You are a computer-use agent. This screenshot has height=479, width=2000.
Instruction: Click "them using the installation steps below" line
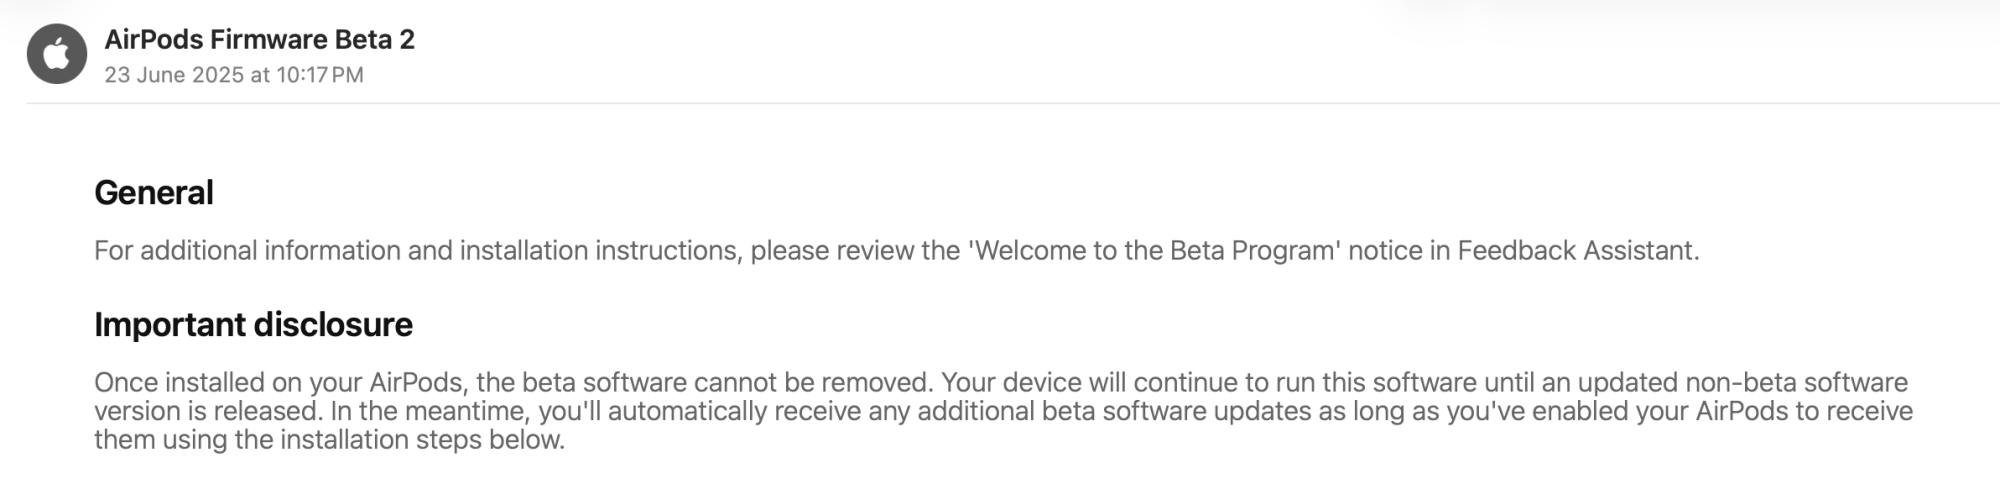tap(329, 440)
